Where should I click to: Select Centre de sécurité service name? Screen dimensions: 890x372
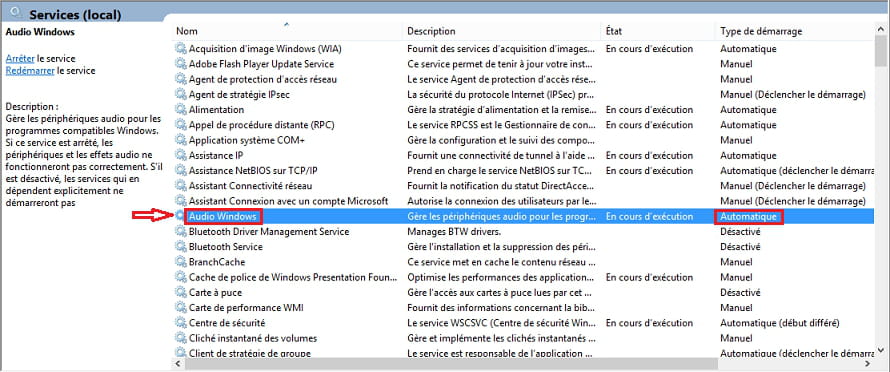pos(227,323)
